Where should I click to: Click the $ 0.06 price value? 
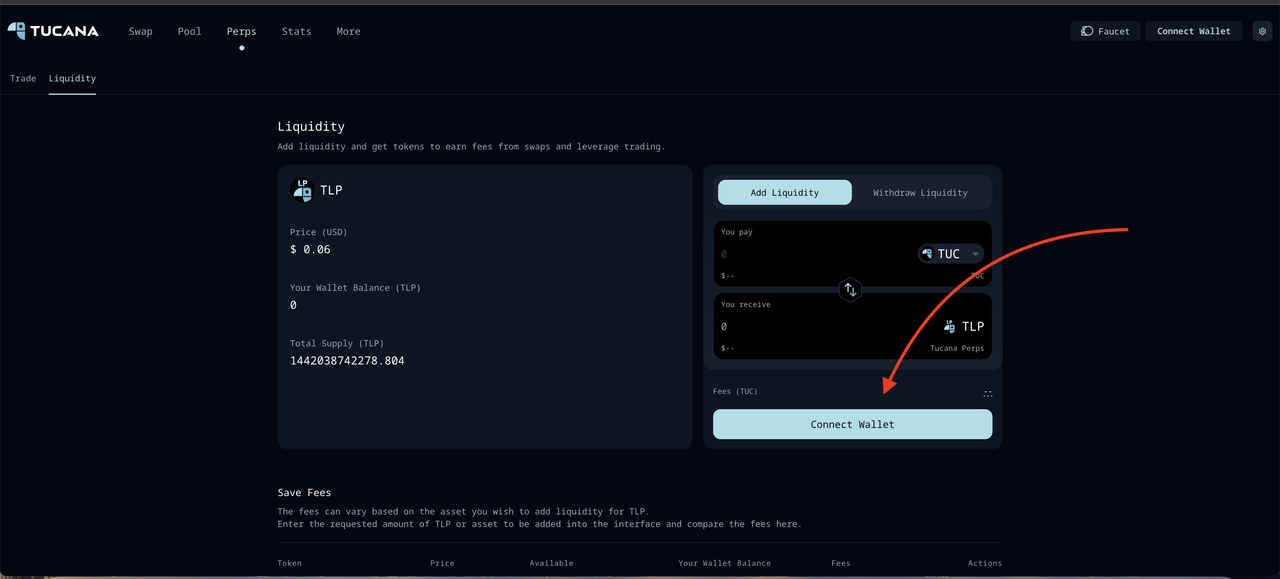(310, 250)
